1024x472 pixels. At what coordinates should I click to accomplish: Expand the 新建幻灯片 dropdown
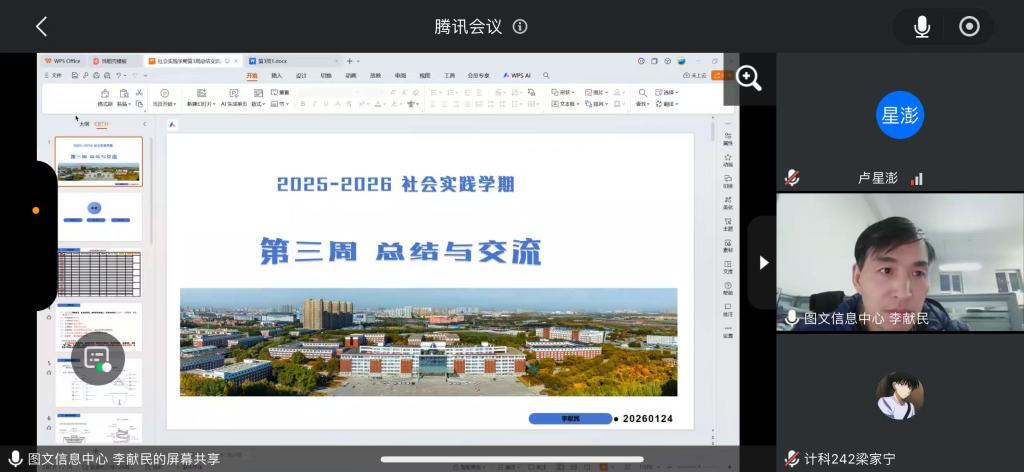[x=199, y=103]
